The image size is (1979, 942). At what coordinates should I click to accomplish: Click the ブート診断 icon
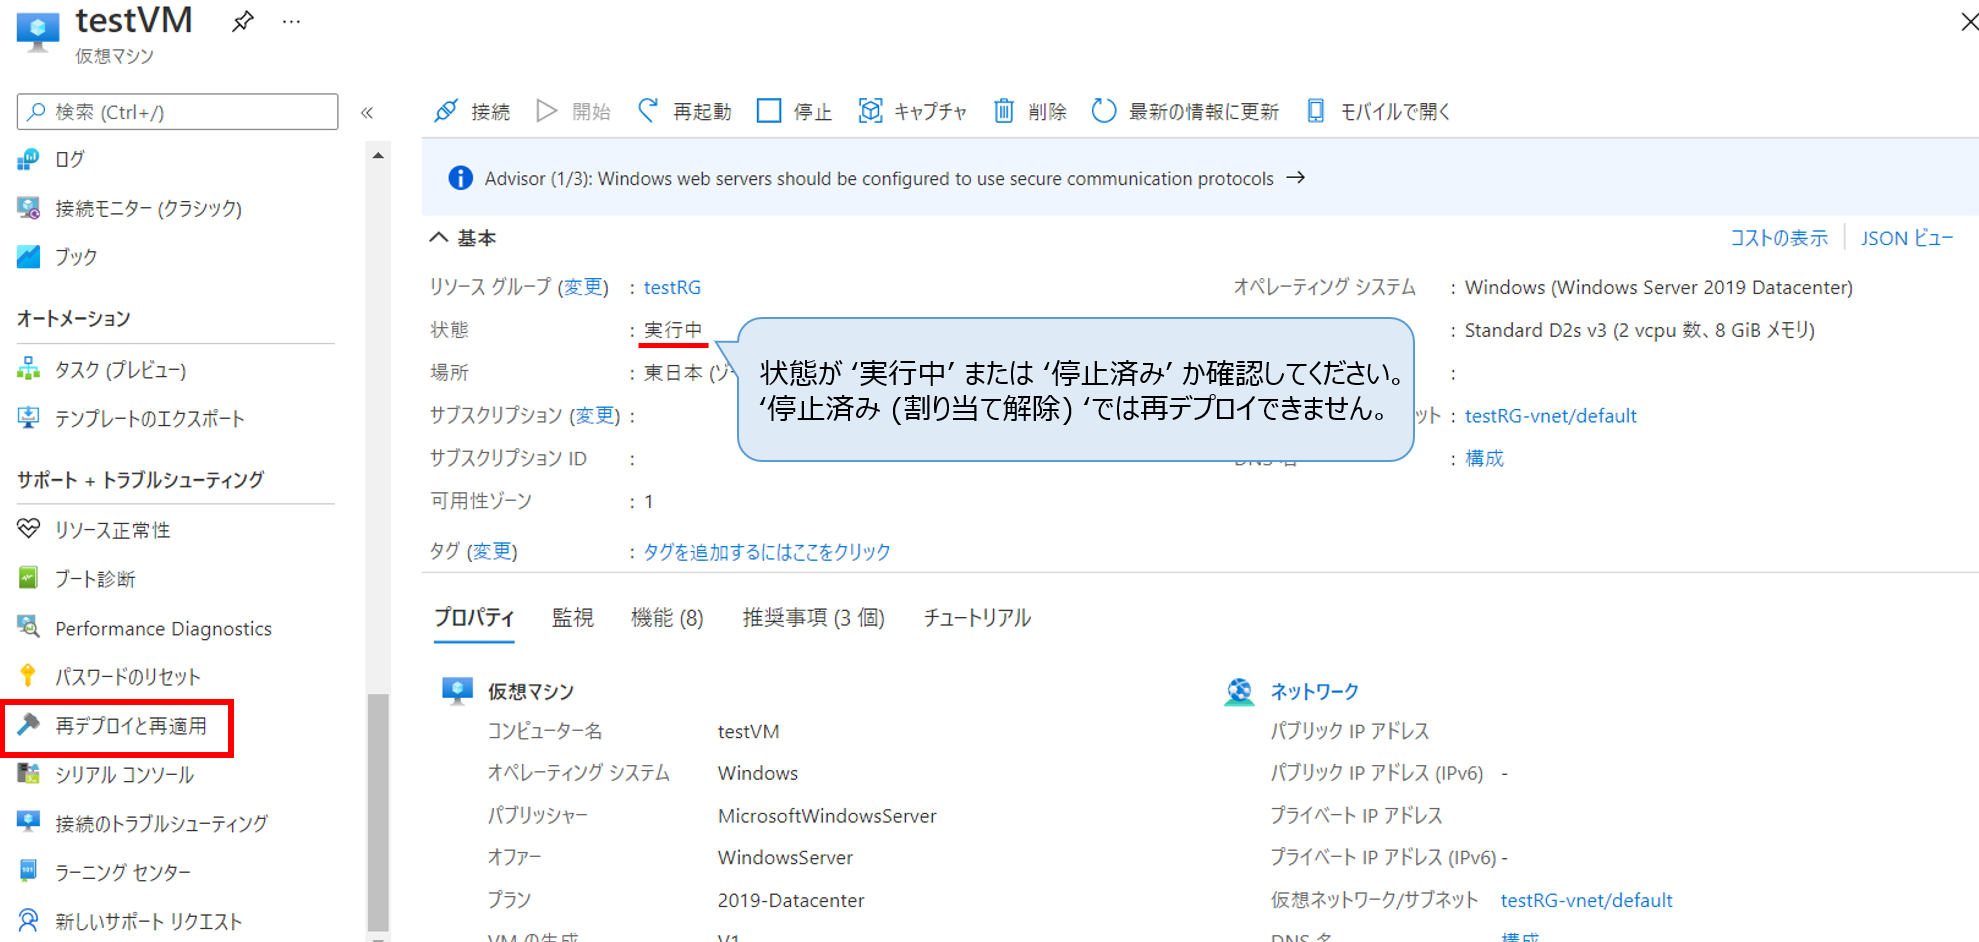tap(29, 578)
